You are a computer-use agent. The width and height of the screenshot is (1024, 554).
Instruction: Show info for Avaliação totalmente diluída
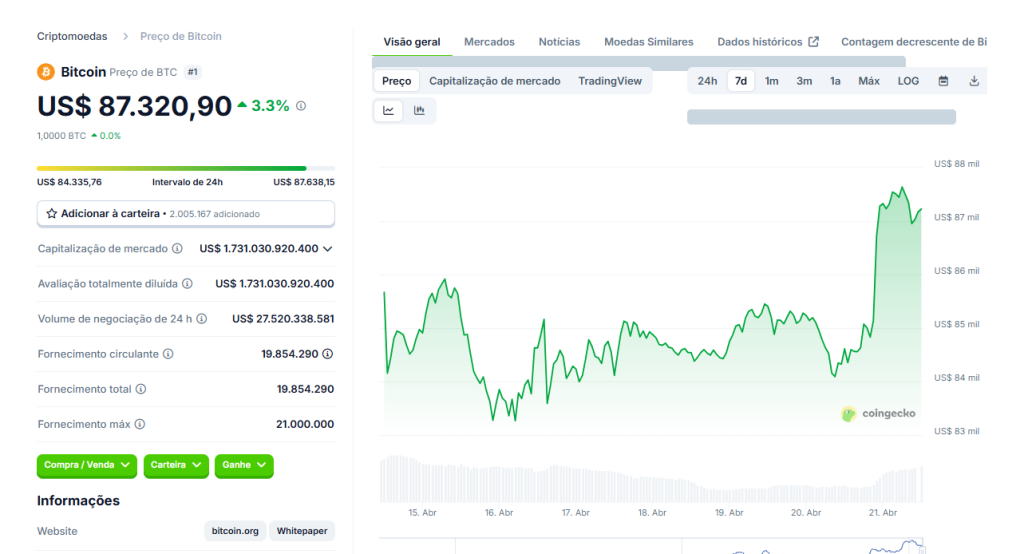click(x=187, y=284)
